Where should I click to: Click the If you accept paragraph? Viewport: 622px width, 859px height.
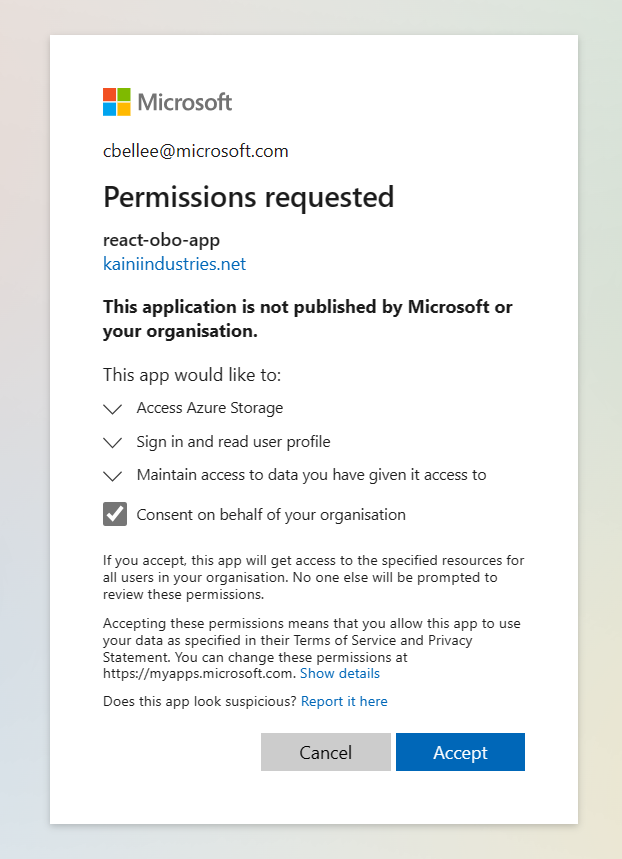pyautogui.click(x=313, y=577)
